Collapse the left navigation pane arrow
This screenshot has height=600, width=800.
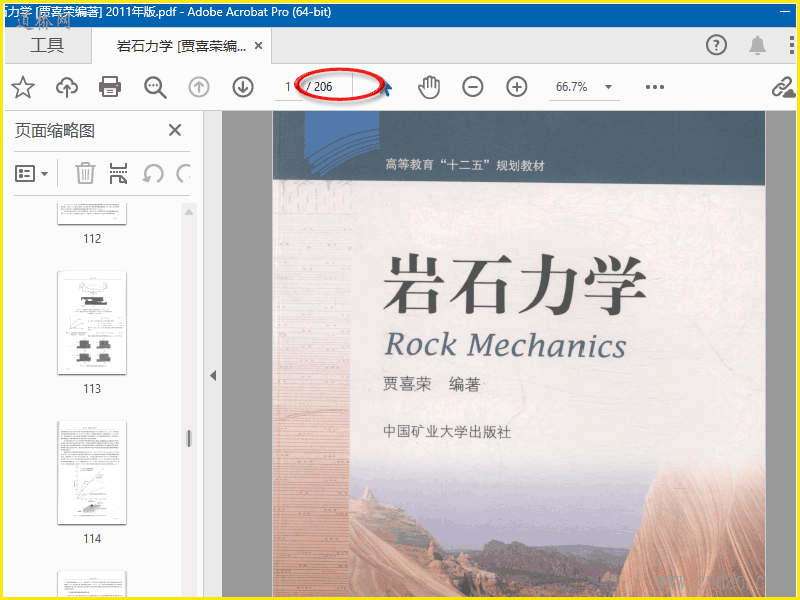tap(213, 376)
